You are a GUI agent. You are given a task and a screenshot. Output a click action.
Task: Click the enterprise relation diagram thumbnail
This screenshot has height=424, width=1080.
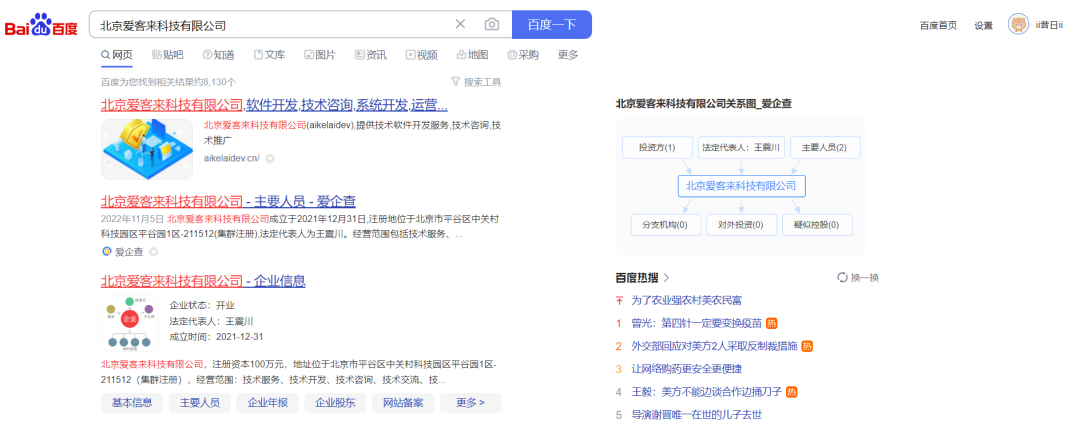(129, 324)
